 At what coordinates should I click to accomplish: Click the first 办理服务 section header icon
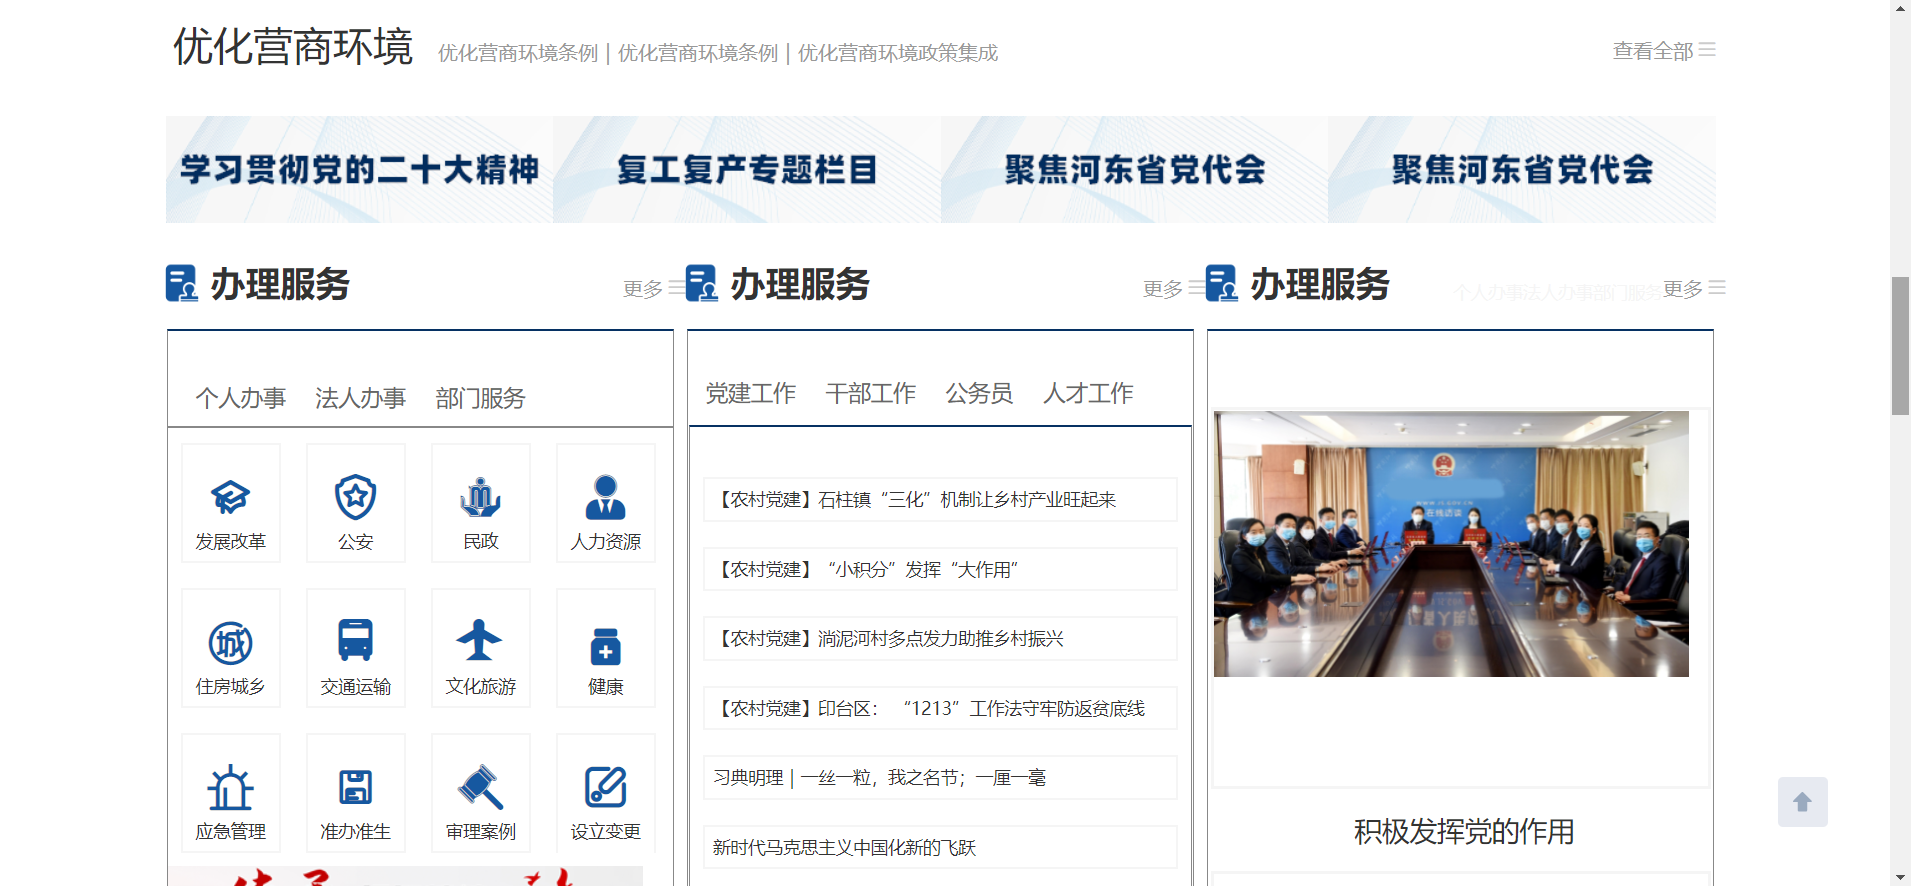pyautogui.click(x=182, y=283)
